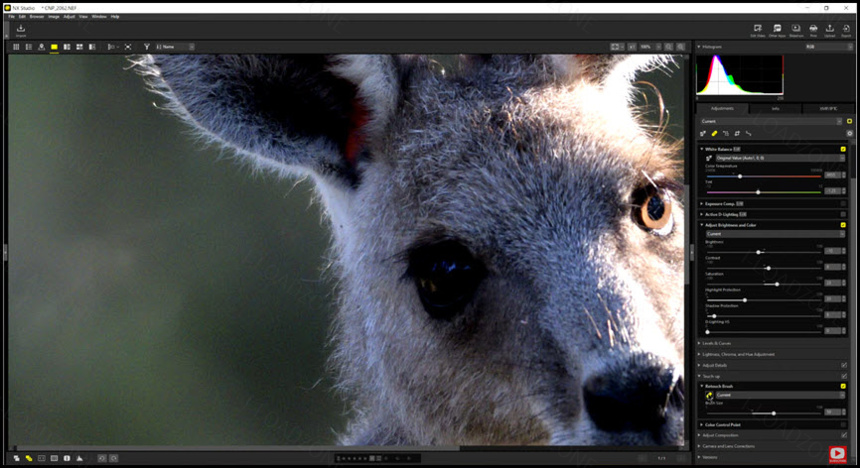Select the yellow retouch brush tool

pos(714,133)
